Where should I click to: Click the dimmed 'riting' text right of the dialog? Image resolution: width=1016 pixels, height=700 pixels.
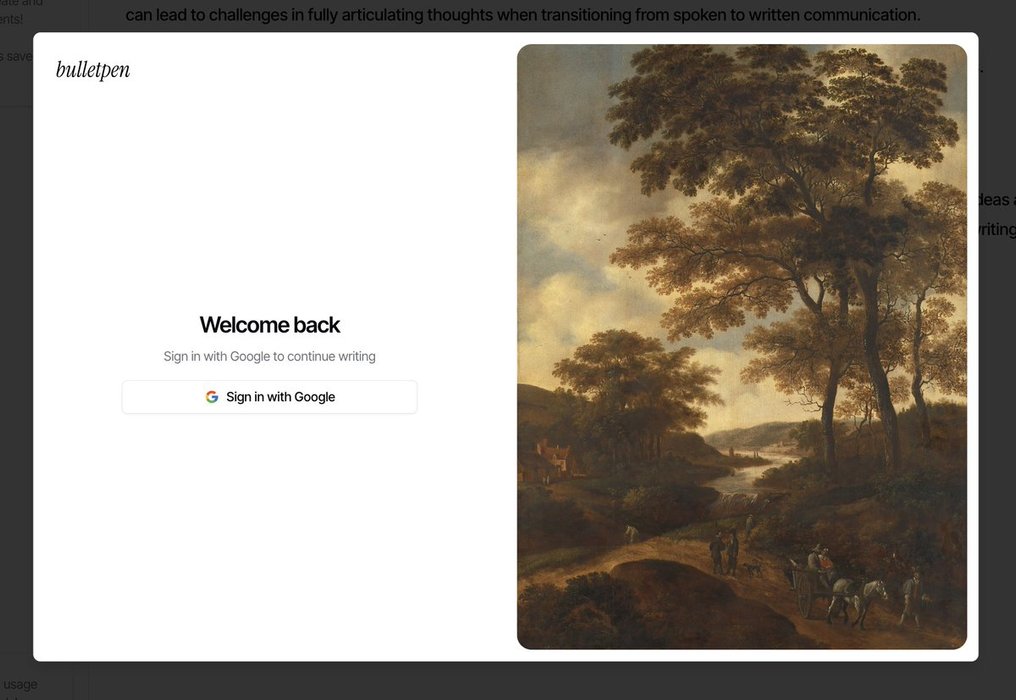(997, 229)
